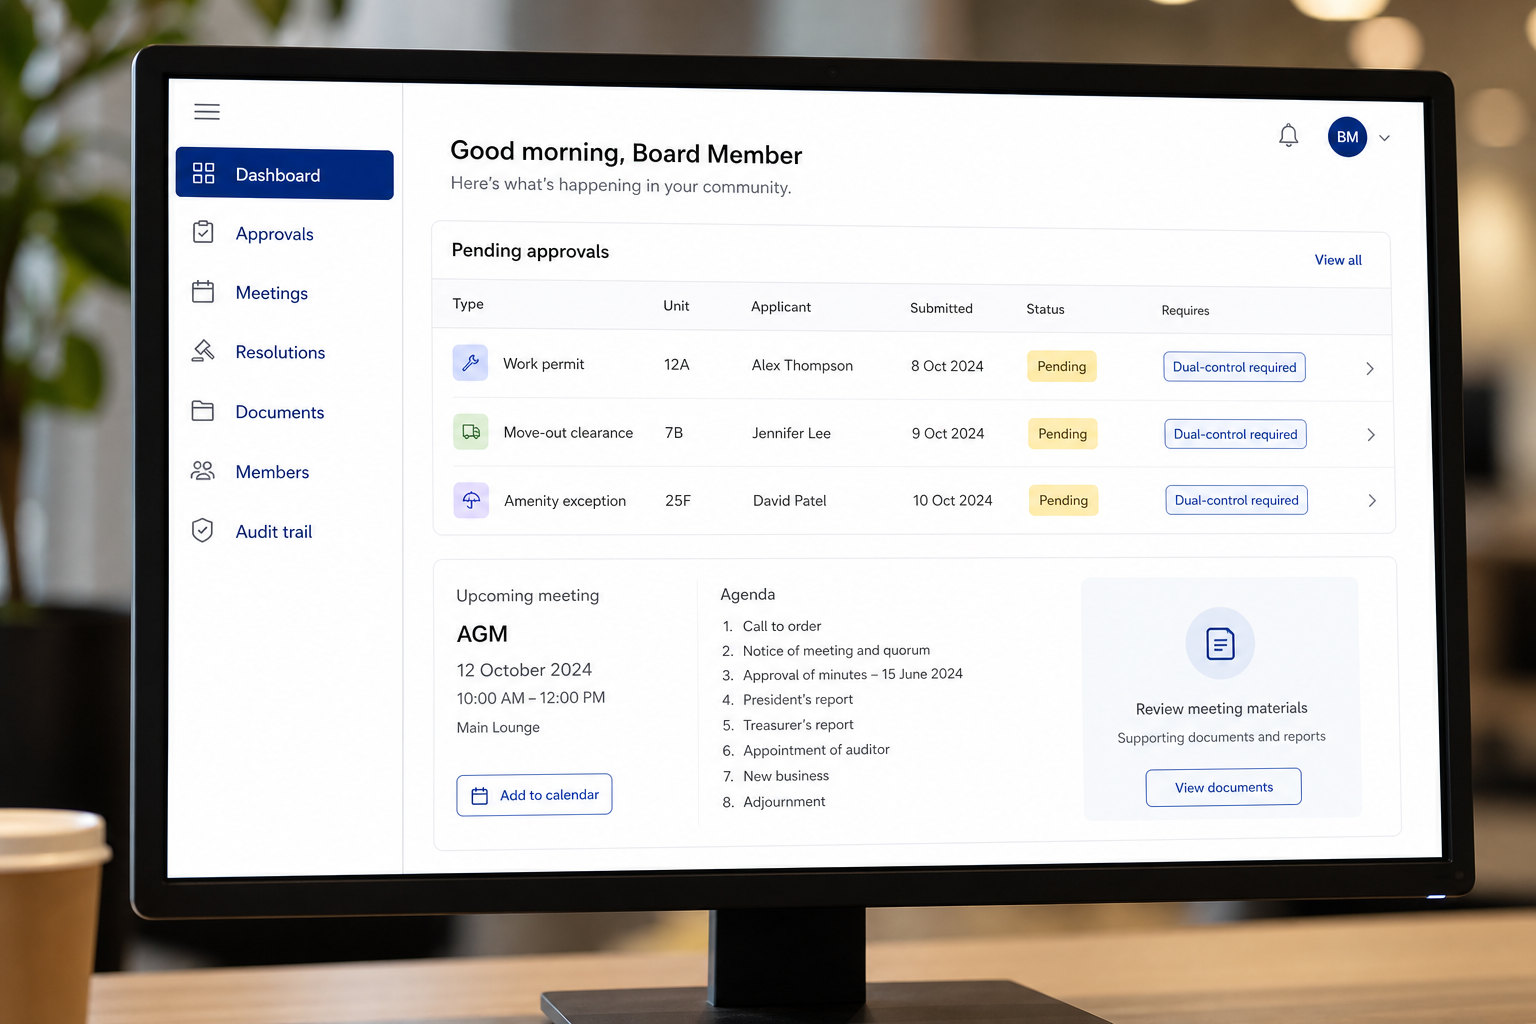Click the Review meeting materials document icon

point(1220,643)
